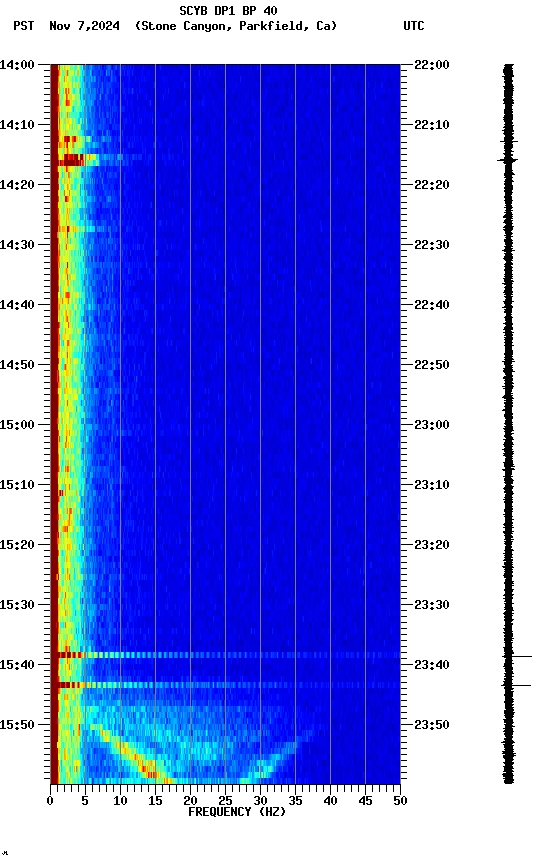Click the '14:00' PST time label
The height and width of the screenshot is (864, 552).
[x=17, y=65]
